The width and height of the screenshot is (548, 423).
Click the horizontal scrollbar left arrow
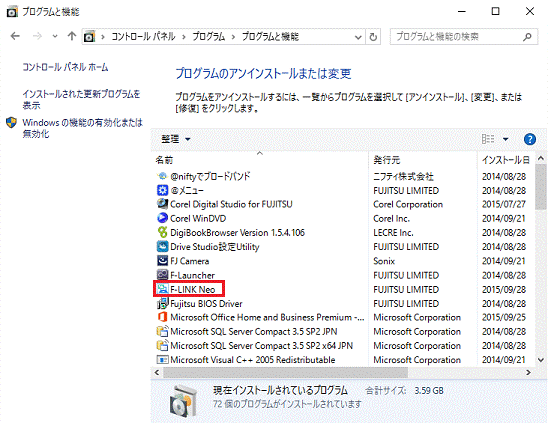(x=157, y=373)
